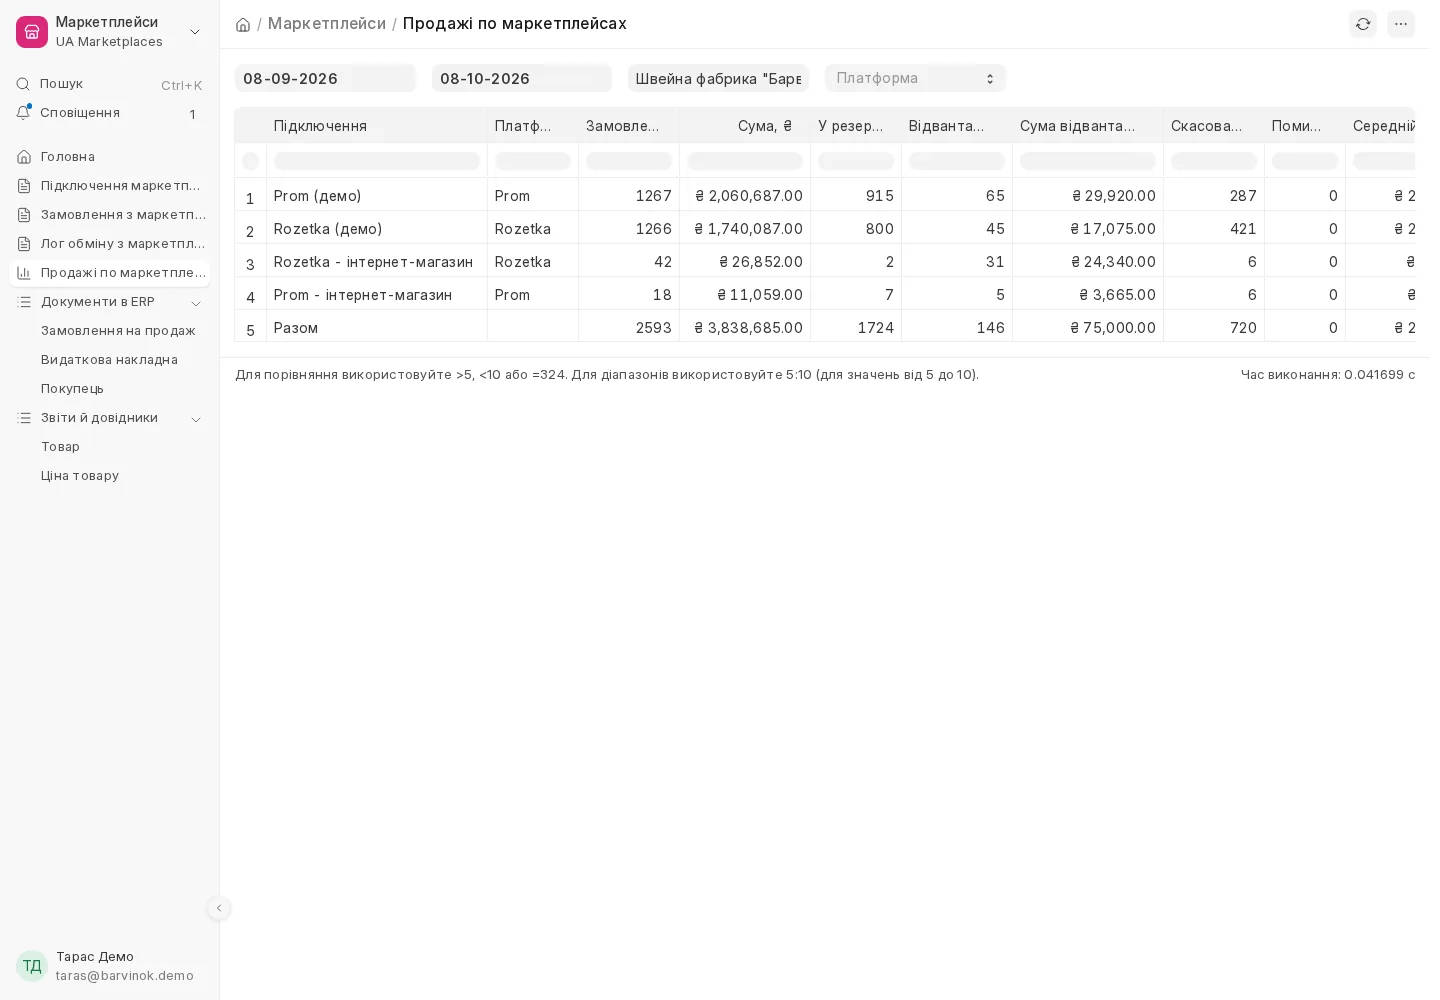Refresh the report with the reload icon
Screen dimensions: 1440x1000
tap(1363, 24)
